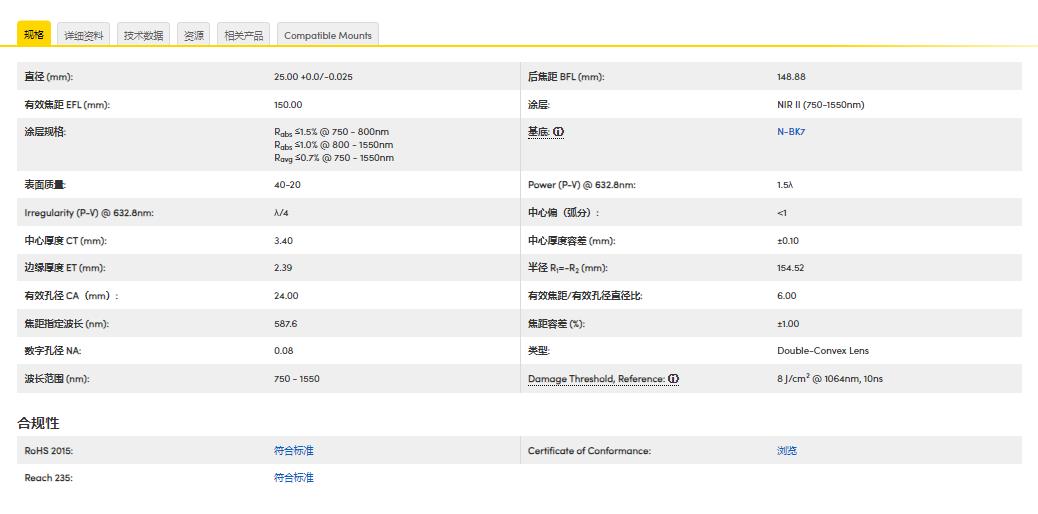Screen dimensions: 1038x514
Task: Click the 148.88 back focal length value
Action: click(791, 77)
